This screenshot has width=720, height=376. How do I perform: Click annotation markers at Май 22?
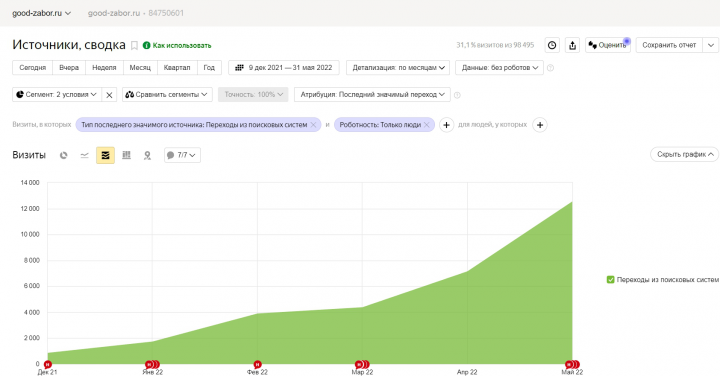(x=572, y=365)
